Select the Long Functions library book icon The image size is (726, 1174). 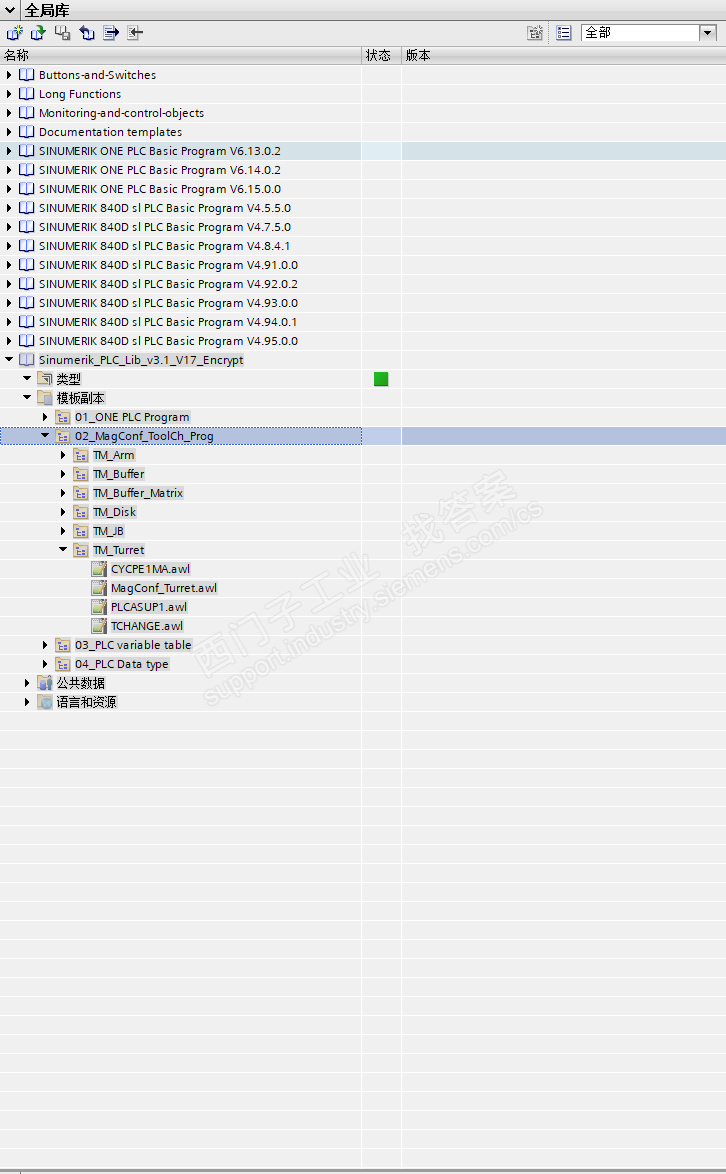(x=27, y=94)
